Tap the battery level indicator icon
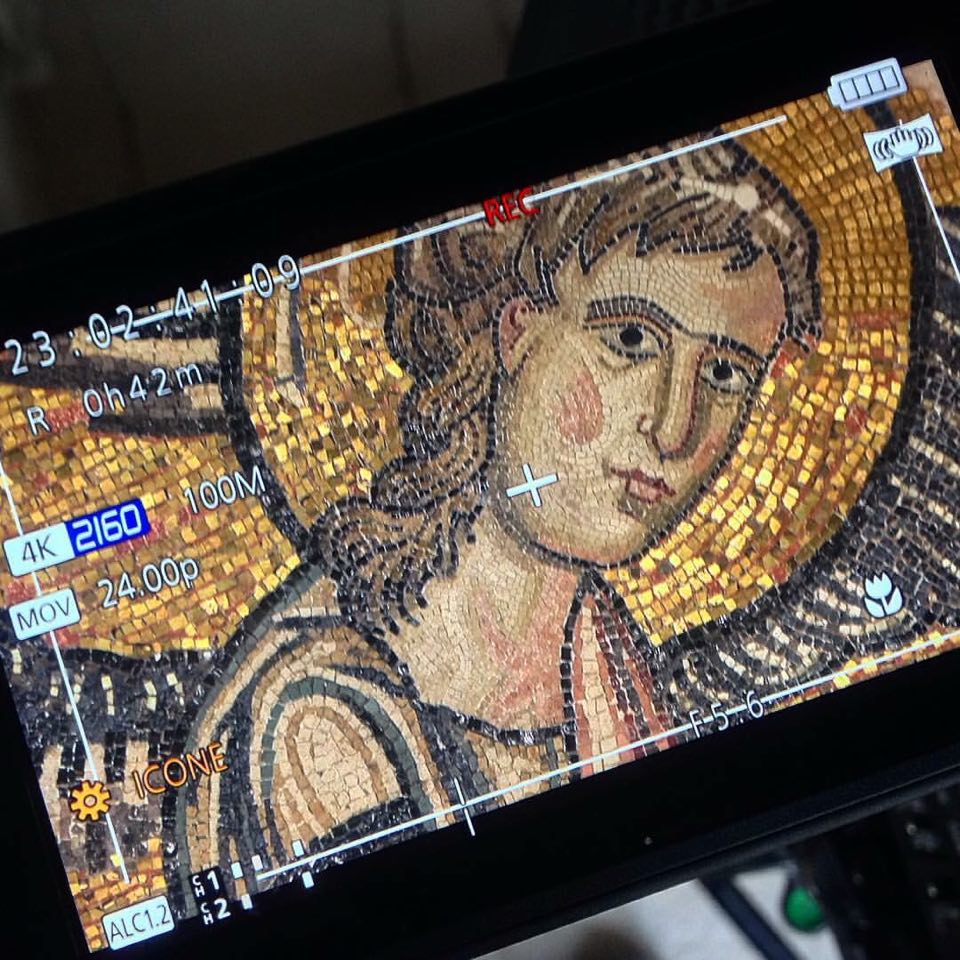960x960 pixels. pyautogui.click(x=867, y=84)
